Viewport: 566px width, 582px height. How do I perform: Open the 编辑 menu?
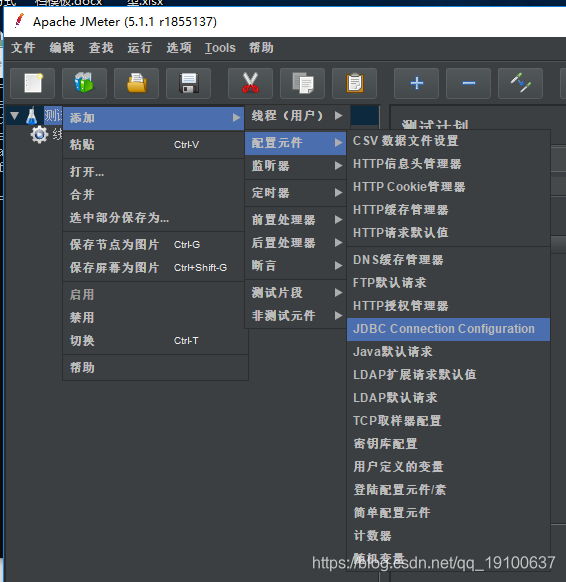coord(62,48)
